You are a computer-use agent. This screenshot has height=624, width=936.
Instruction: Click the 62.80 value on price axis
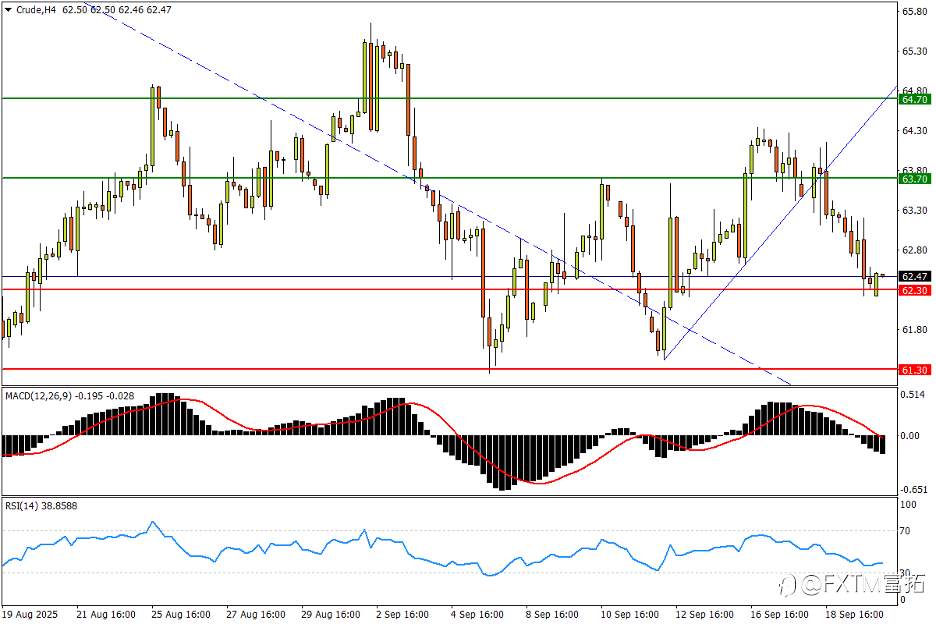pyautogui.click(x=915, y=250)
